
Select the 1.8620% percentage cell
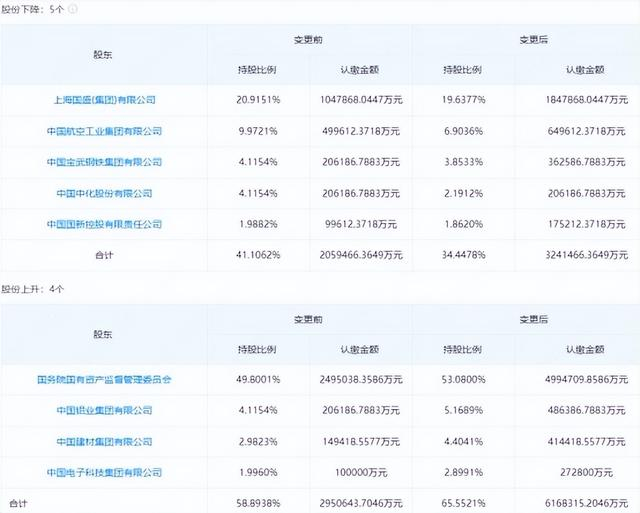point(463,224)
